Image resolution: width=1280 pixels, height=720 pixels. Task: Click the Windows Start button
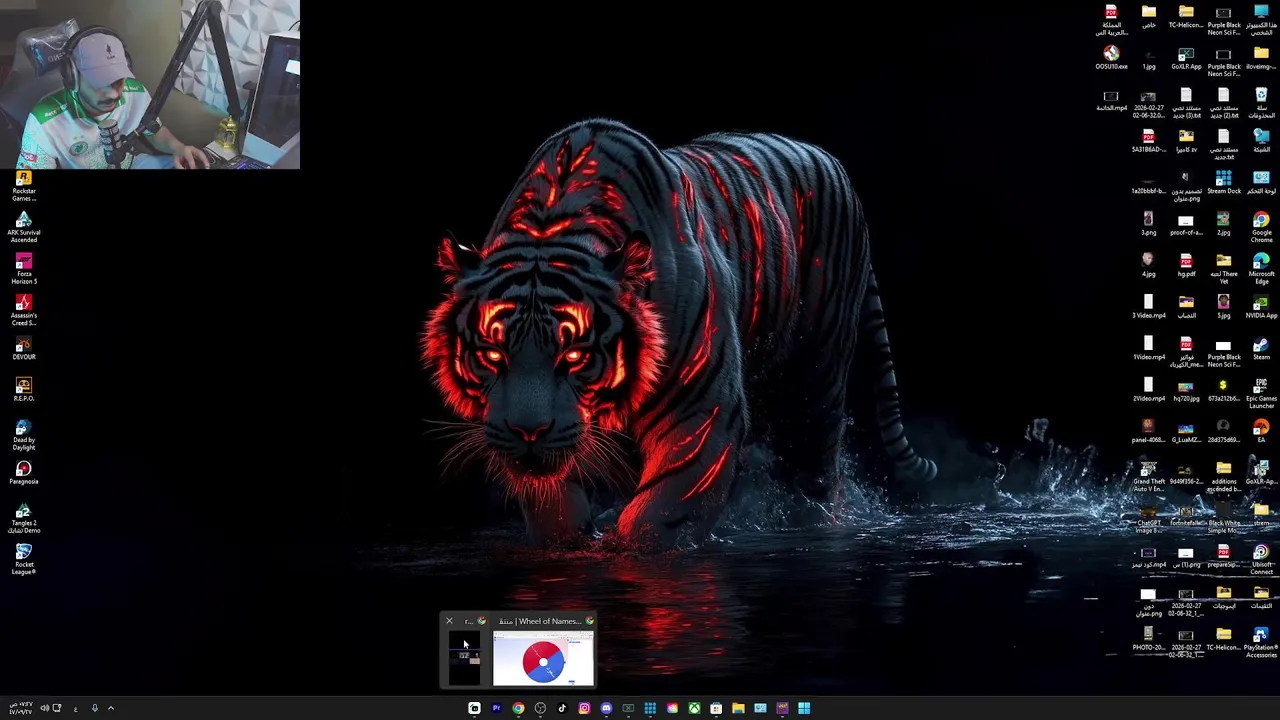click(x=804, y=708)
